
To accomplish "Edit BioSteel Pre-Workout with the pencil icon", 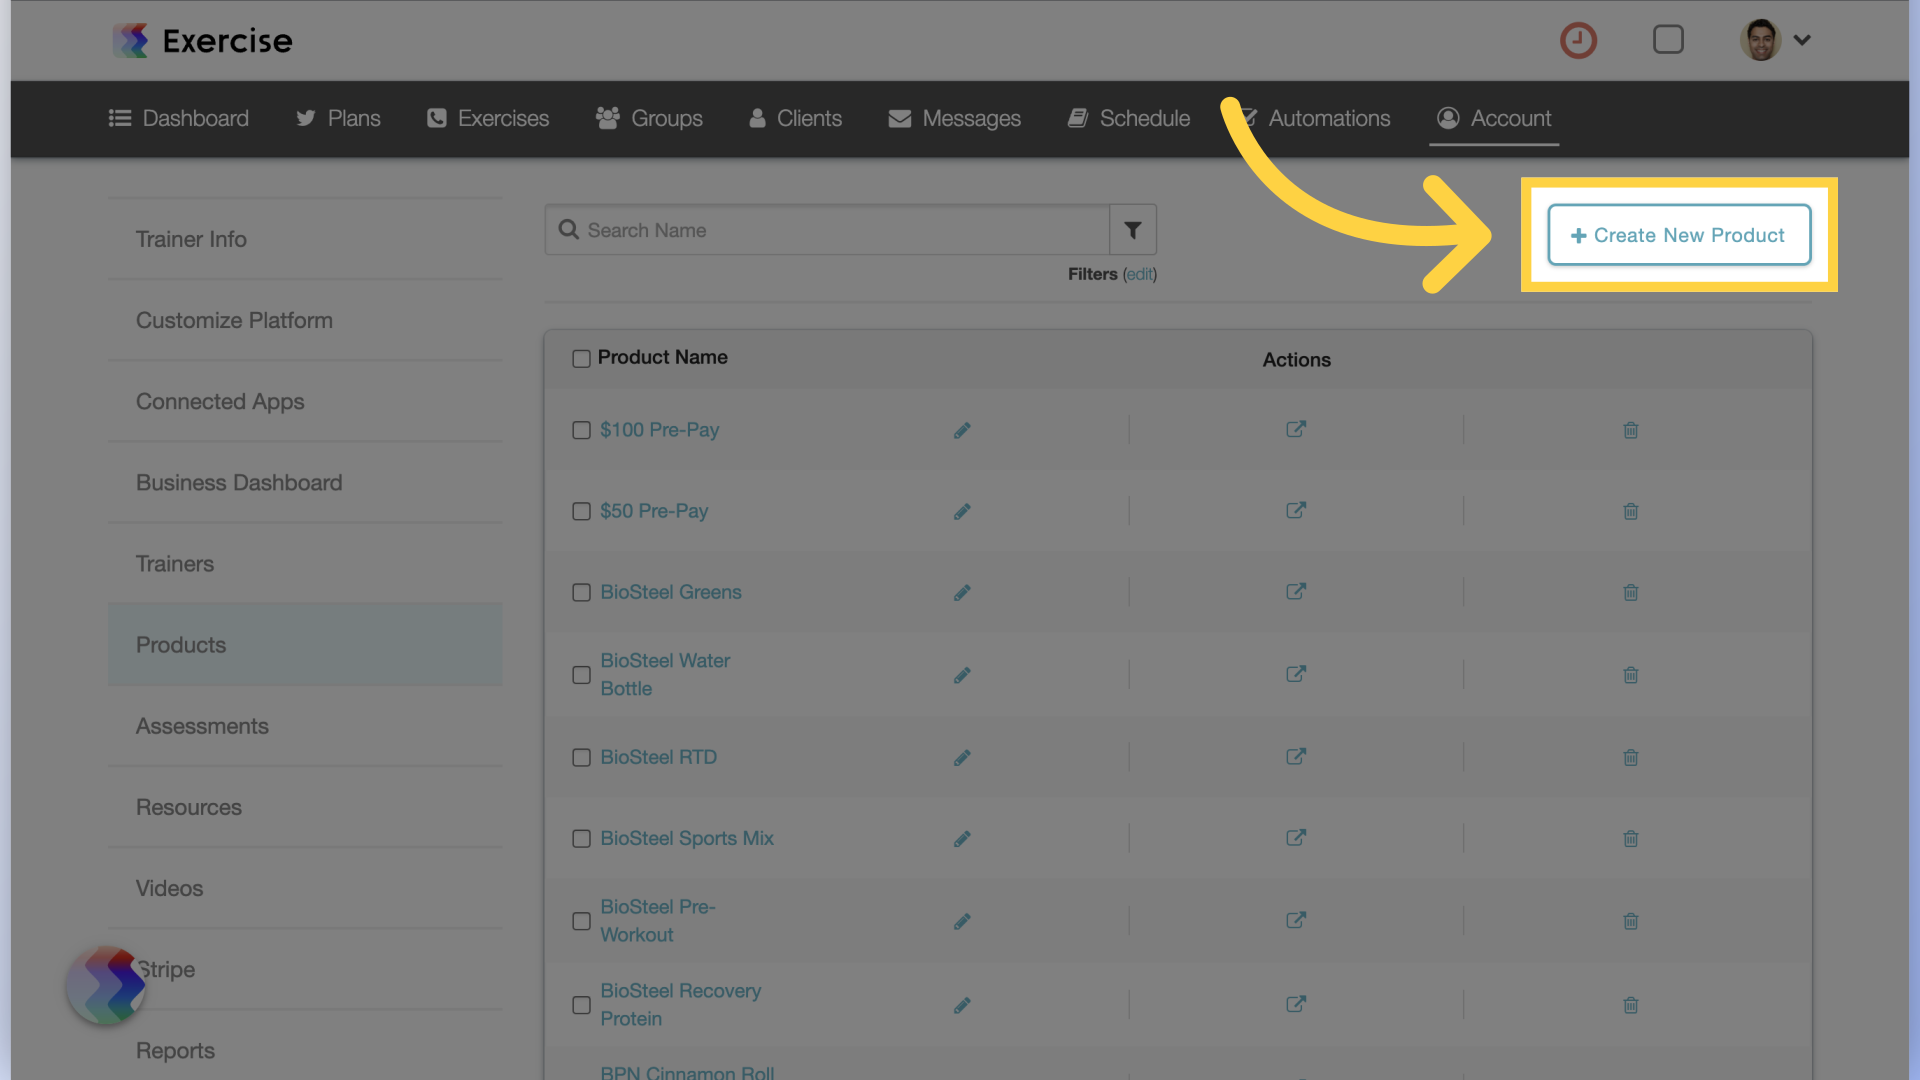I will [962, 921].
